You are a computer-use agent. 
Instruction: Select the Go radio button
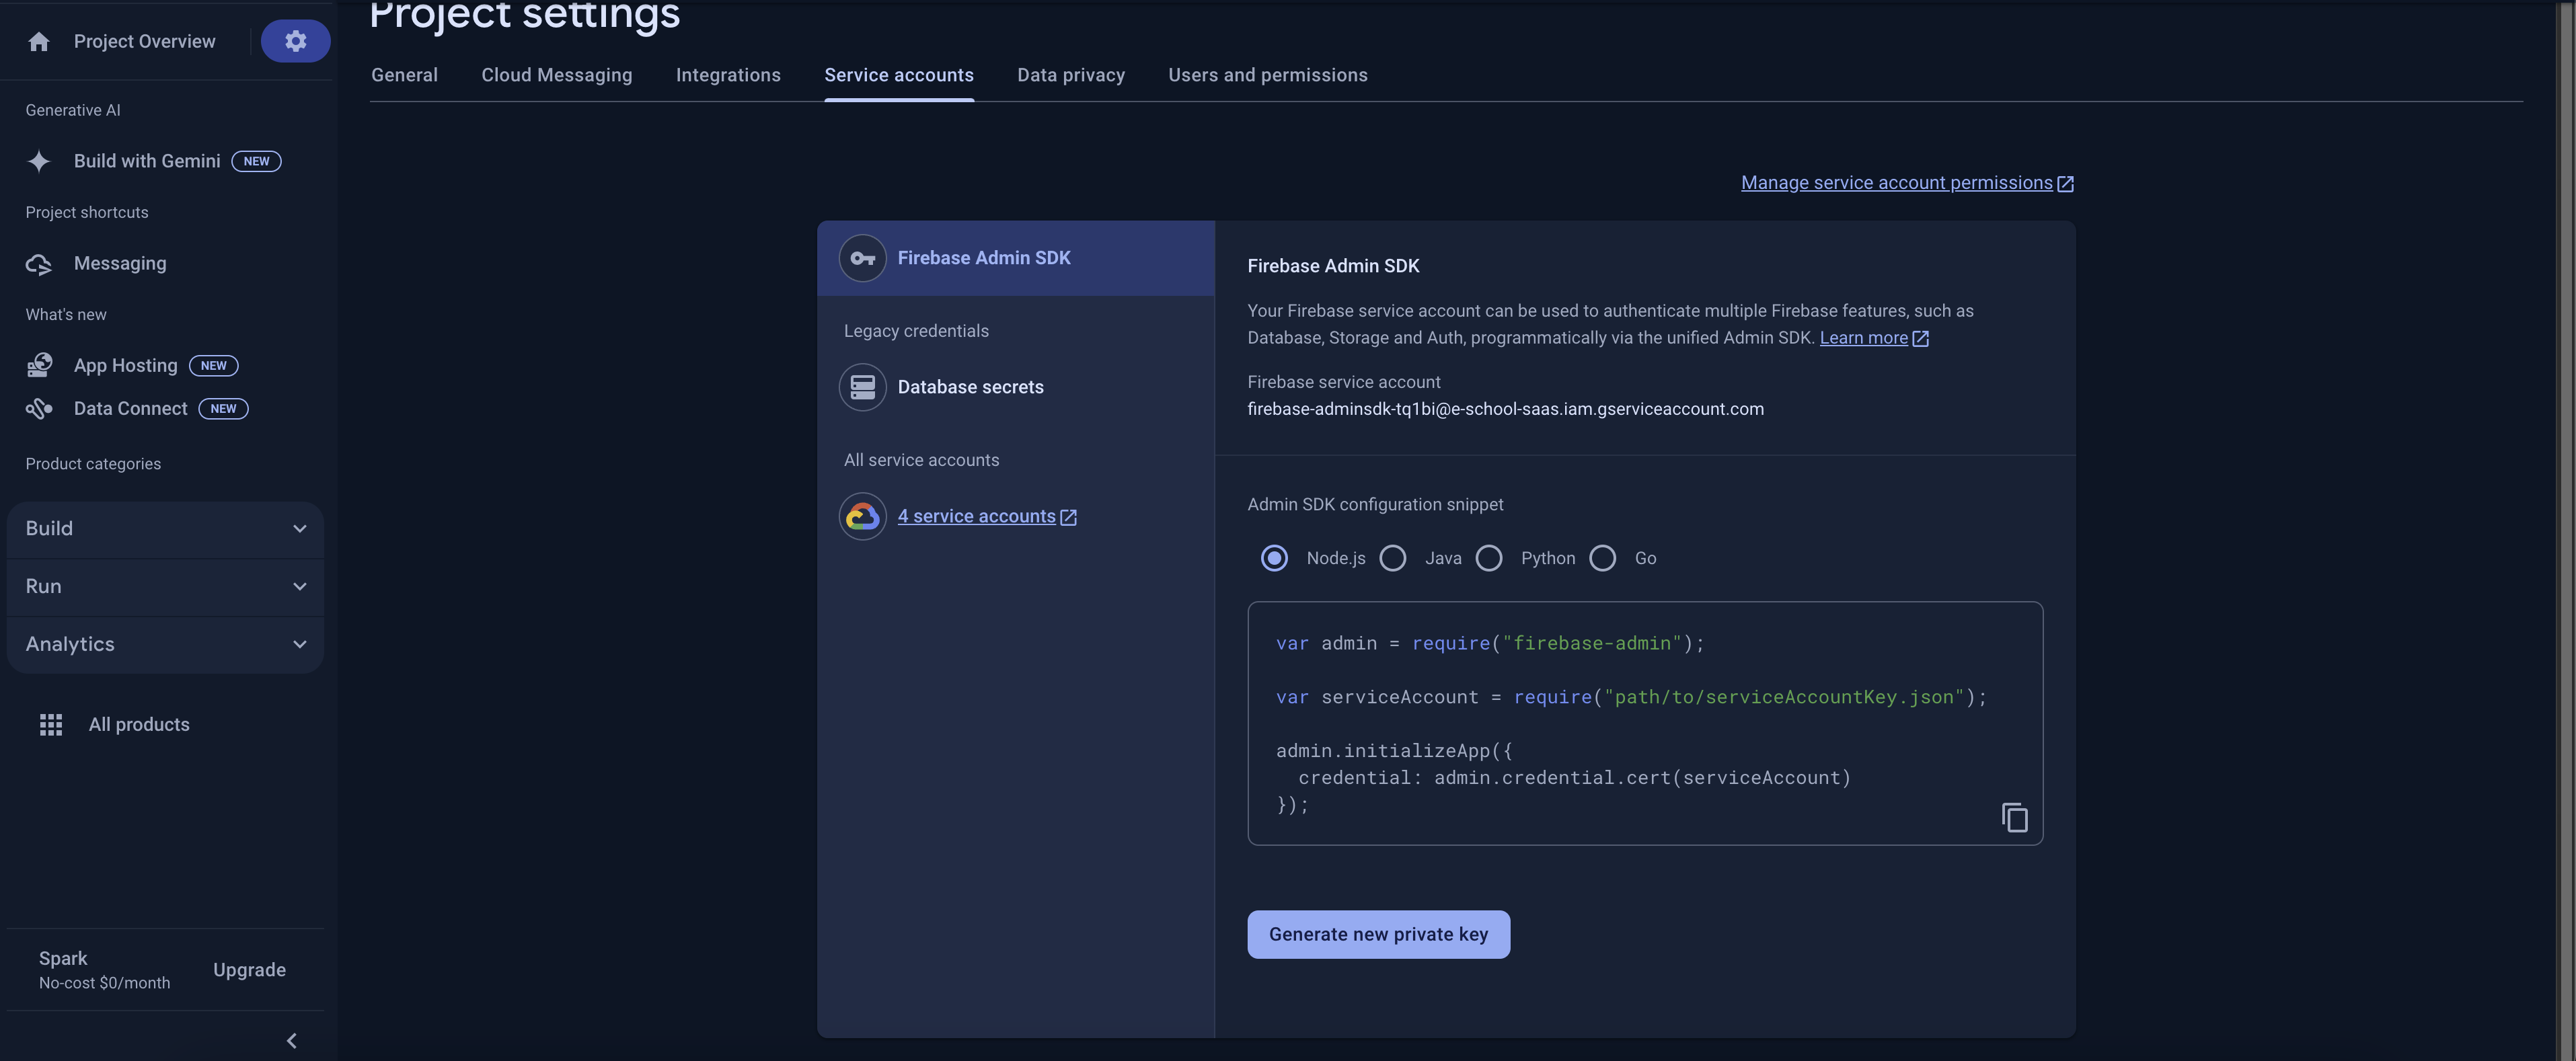coord(1604,558)
